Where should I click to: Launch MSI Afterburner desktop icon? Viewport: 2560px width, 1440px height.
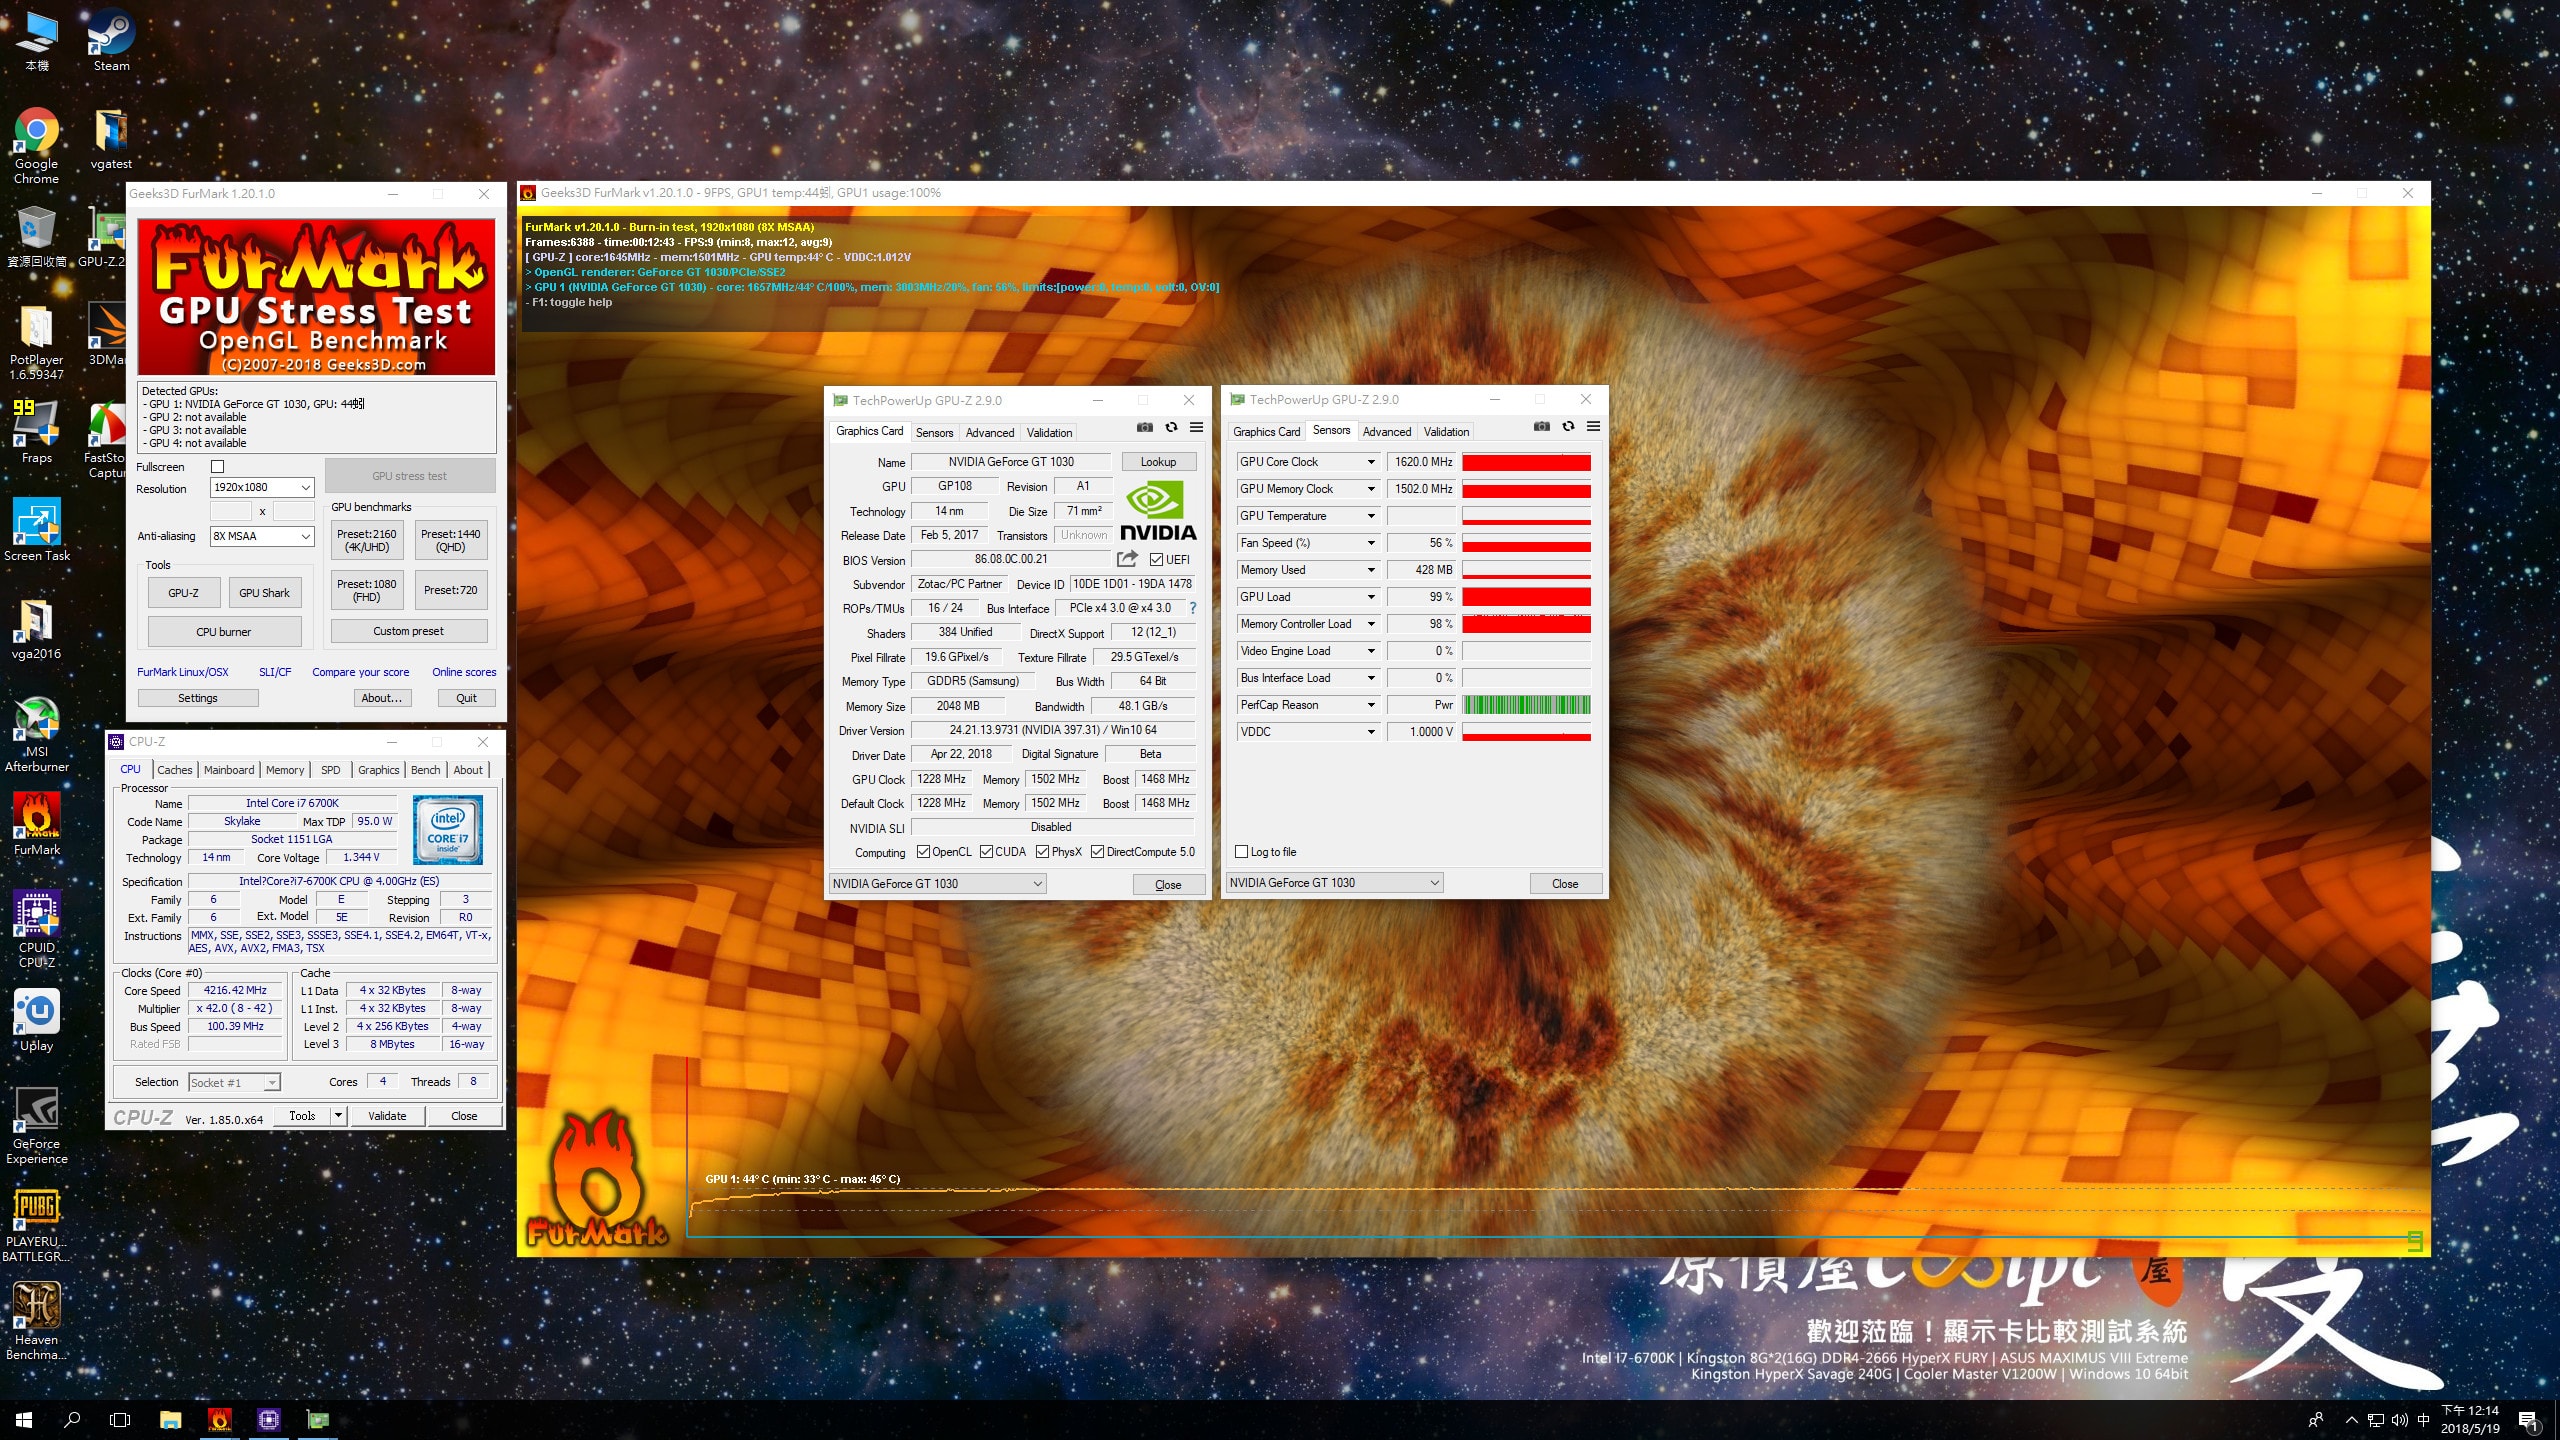pos(36,734)
